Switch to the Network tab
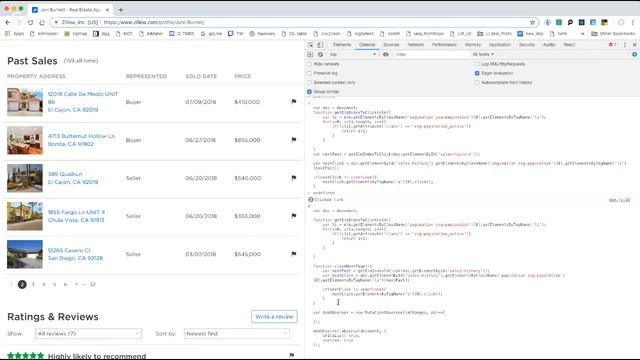The height and width of the screenshot is (360, 640). click(x=416, y=44)
